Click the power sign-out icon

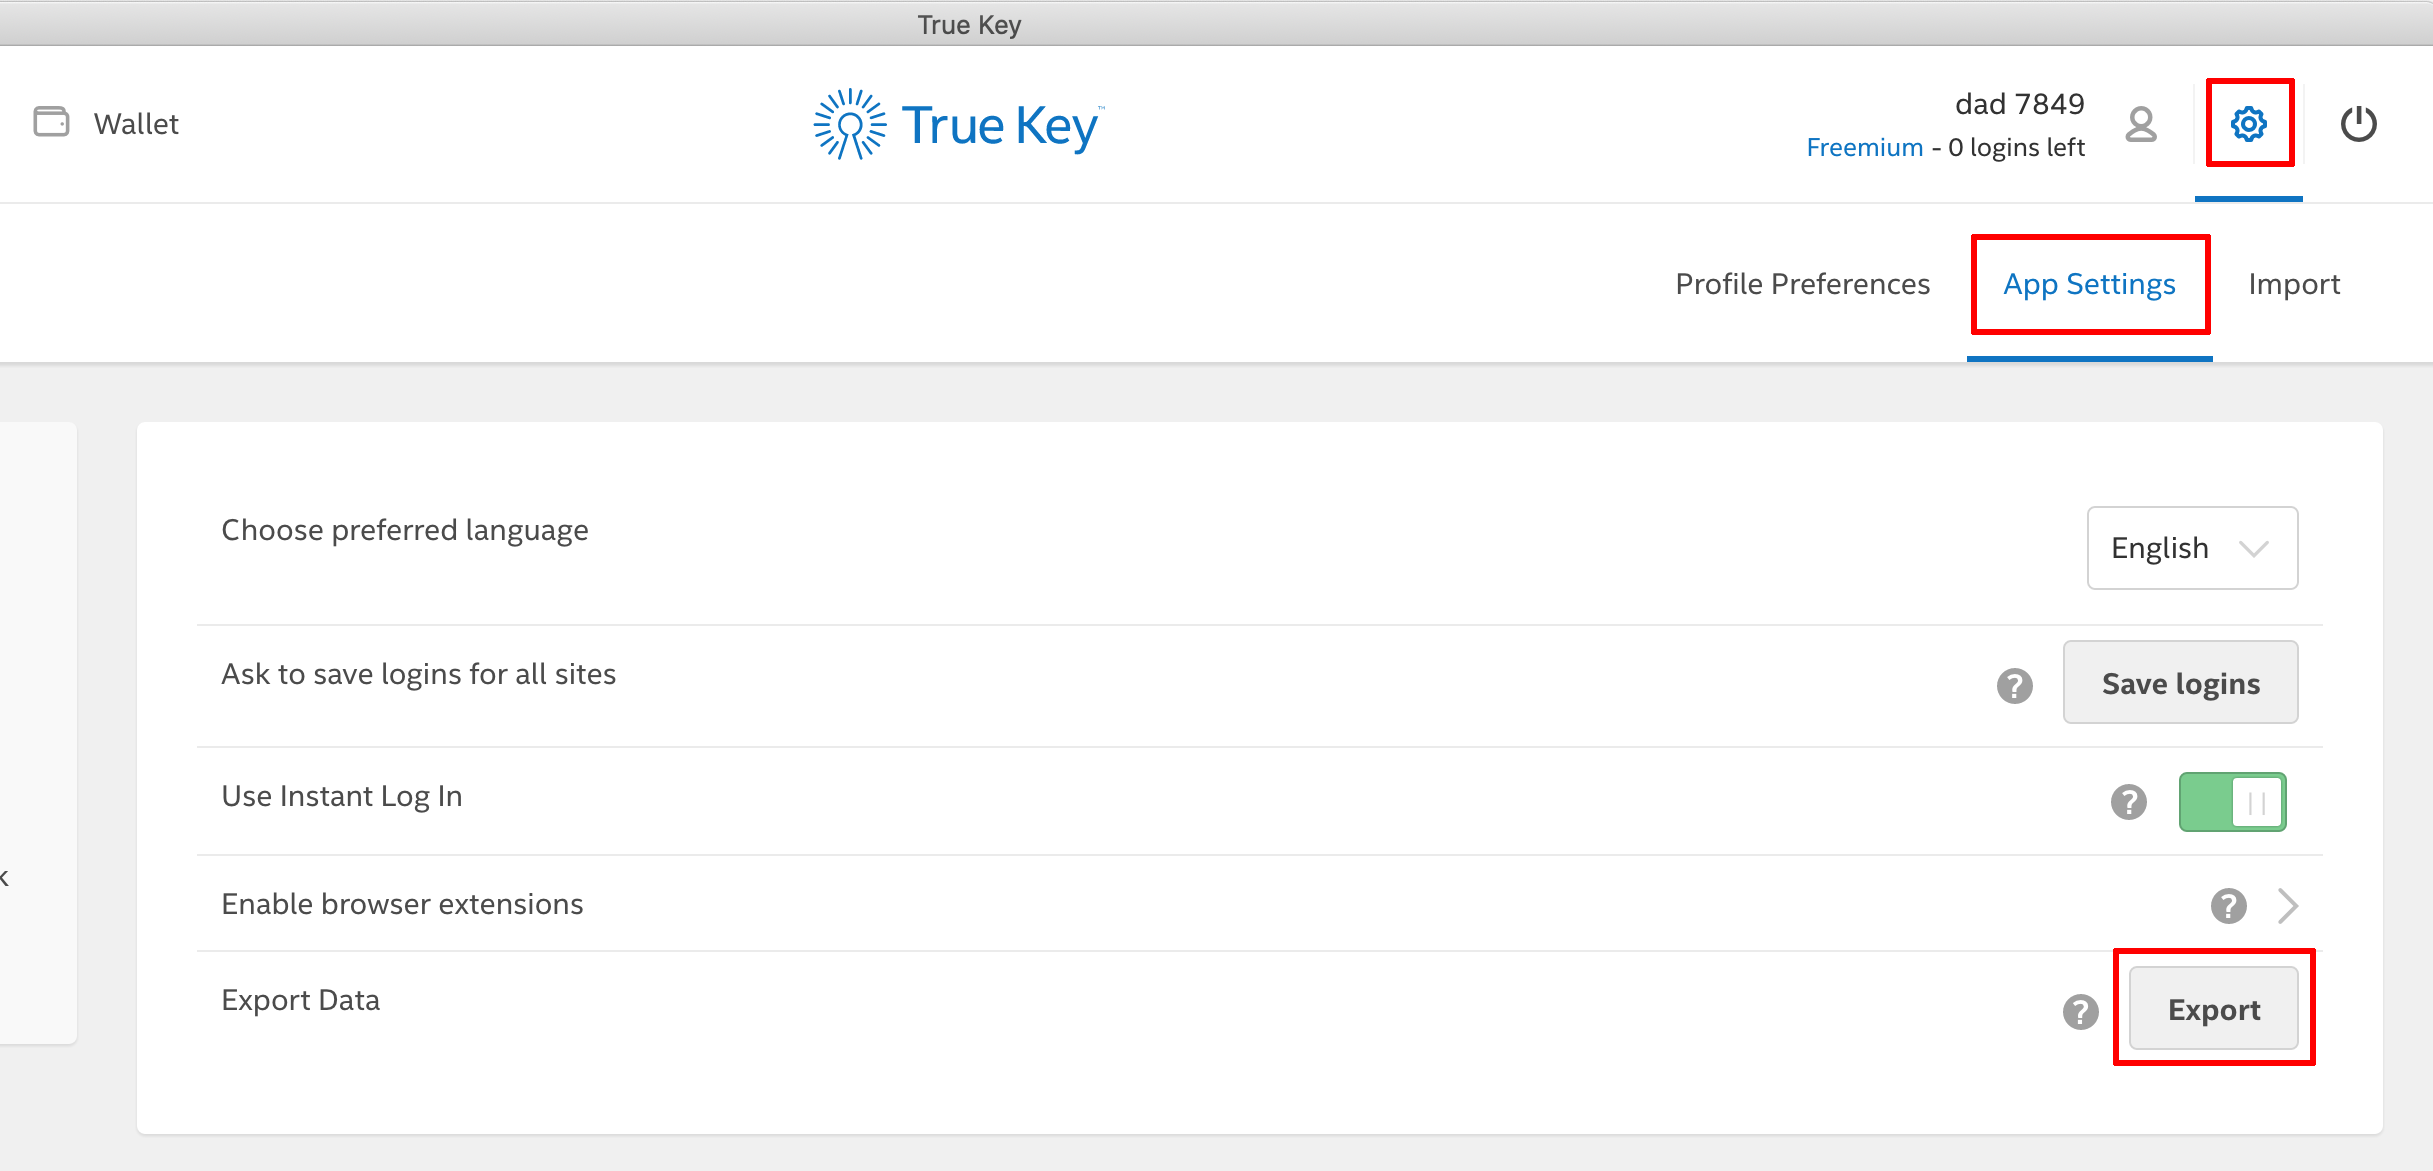coord(2358,124)
